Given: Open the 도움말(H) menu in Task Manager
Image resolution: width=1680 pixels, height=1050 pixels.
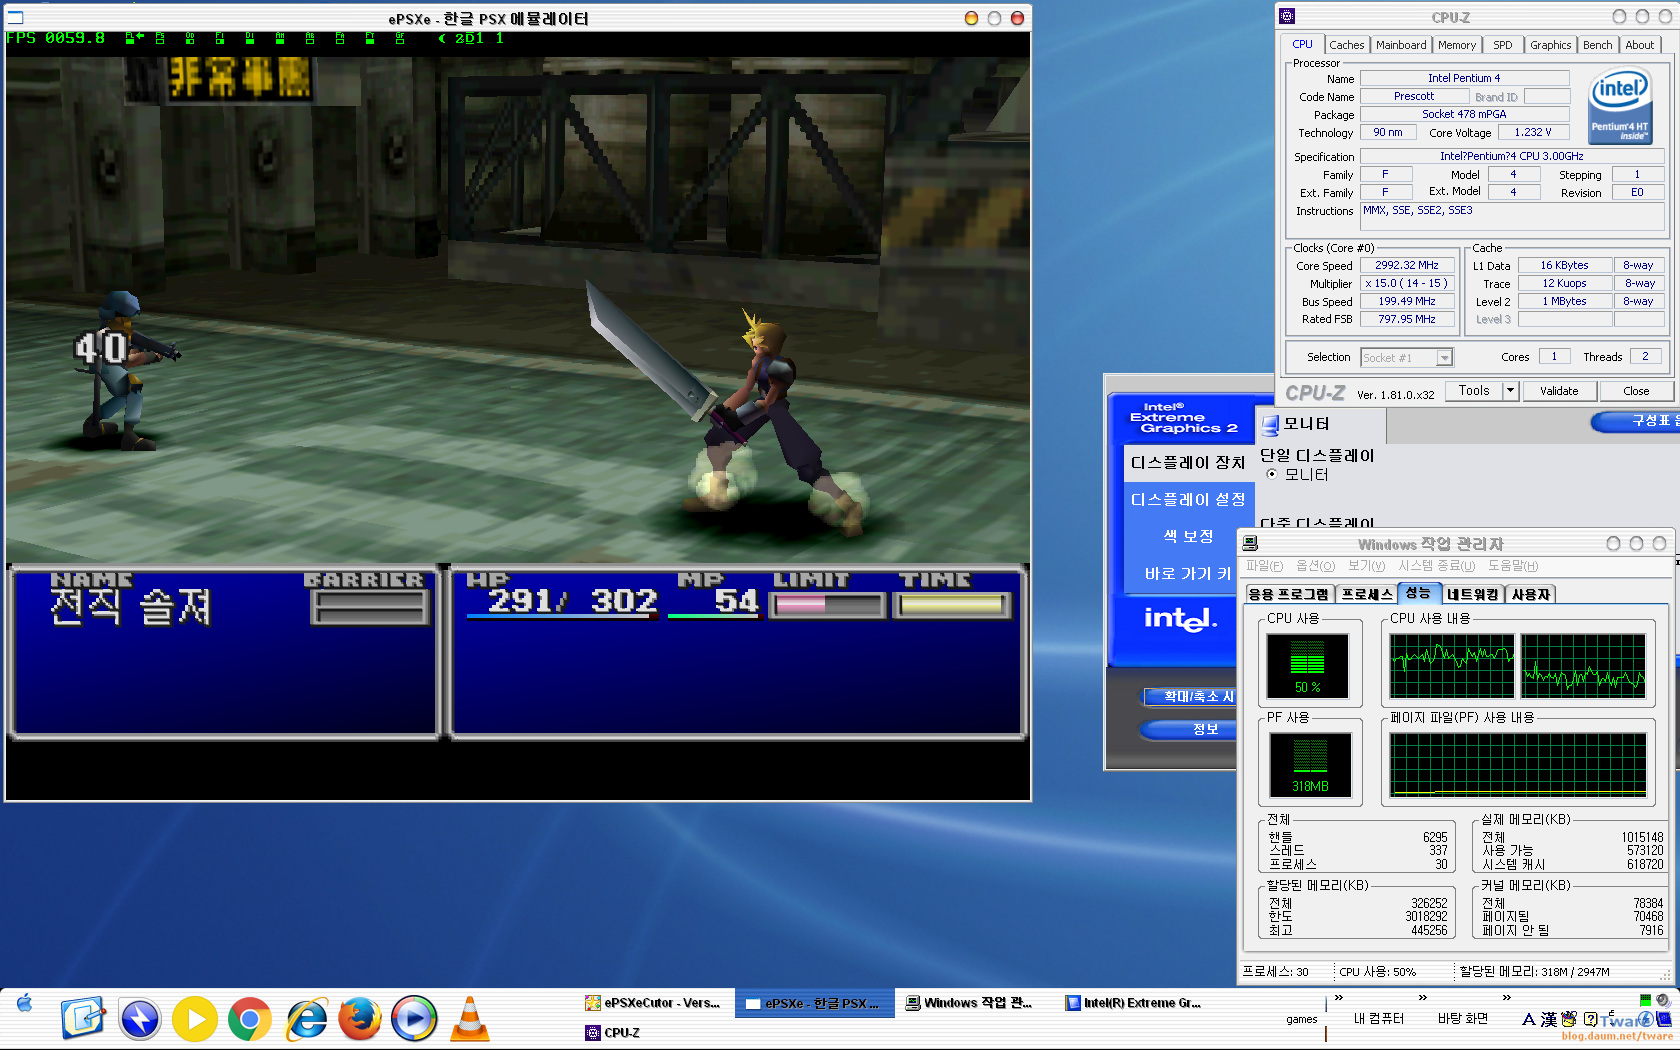Looking at the screenshot, I should tap(1513, 566).
